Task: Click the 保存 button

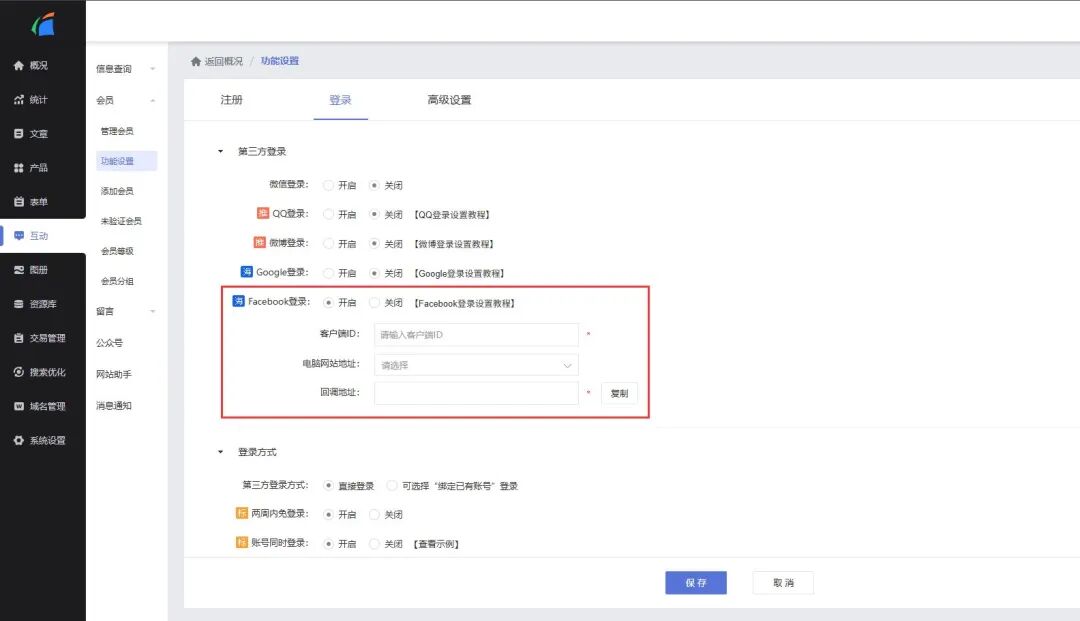Action: (695, 583)
